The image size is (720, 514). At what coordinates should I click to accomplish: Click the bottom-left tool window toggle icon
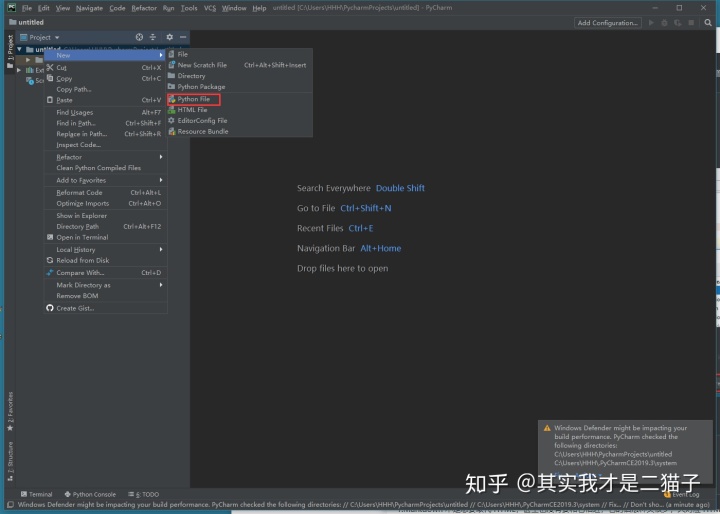(x=10, y=504)
